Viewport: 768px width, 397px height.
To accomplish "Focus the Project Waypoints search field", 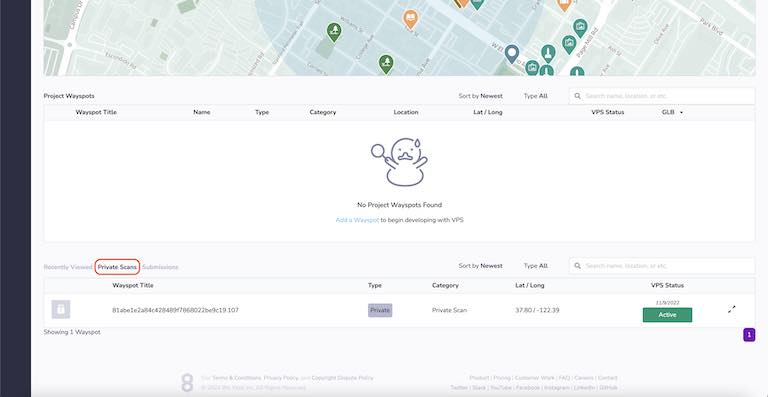I will click(662, 96).
